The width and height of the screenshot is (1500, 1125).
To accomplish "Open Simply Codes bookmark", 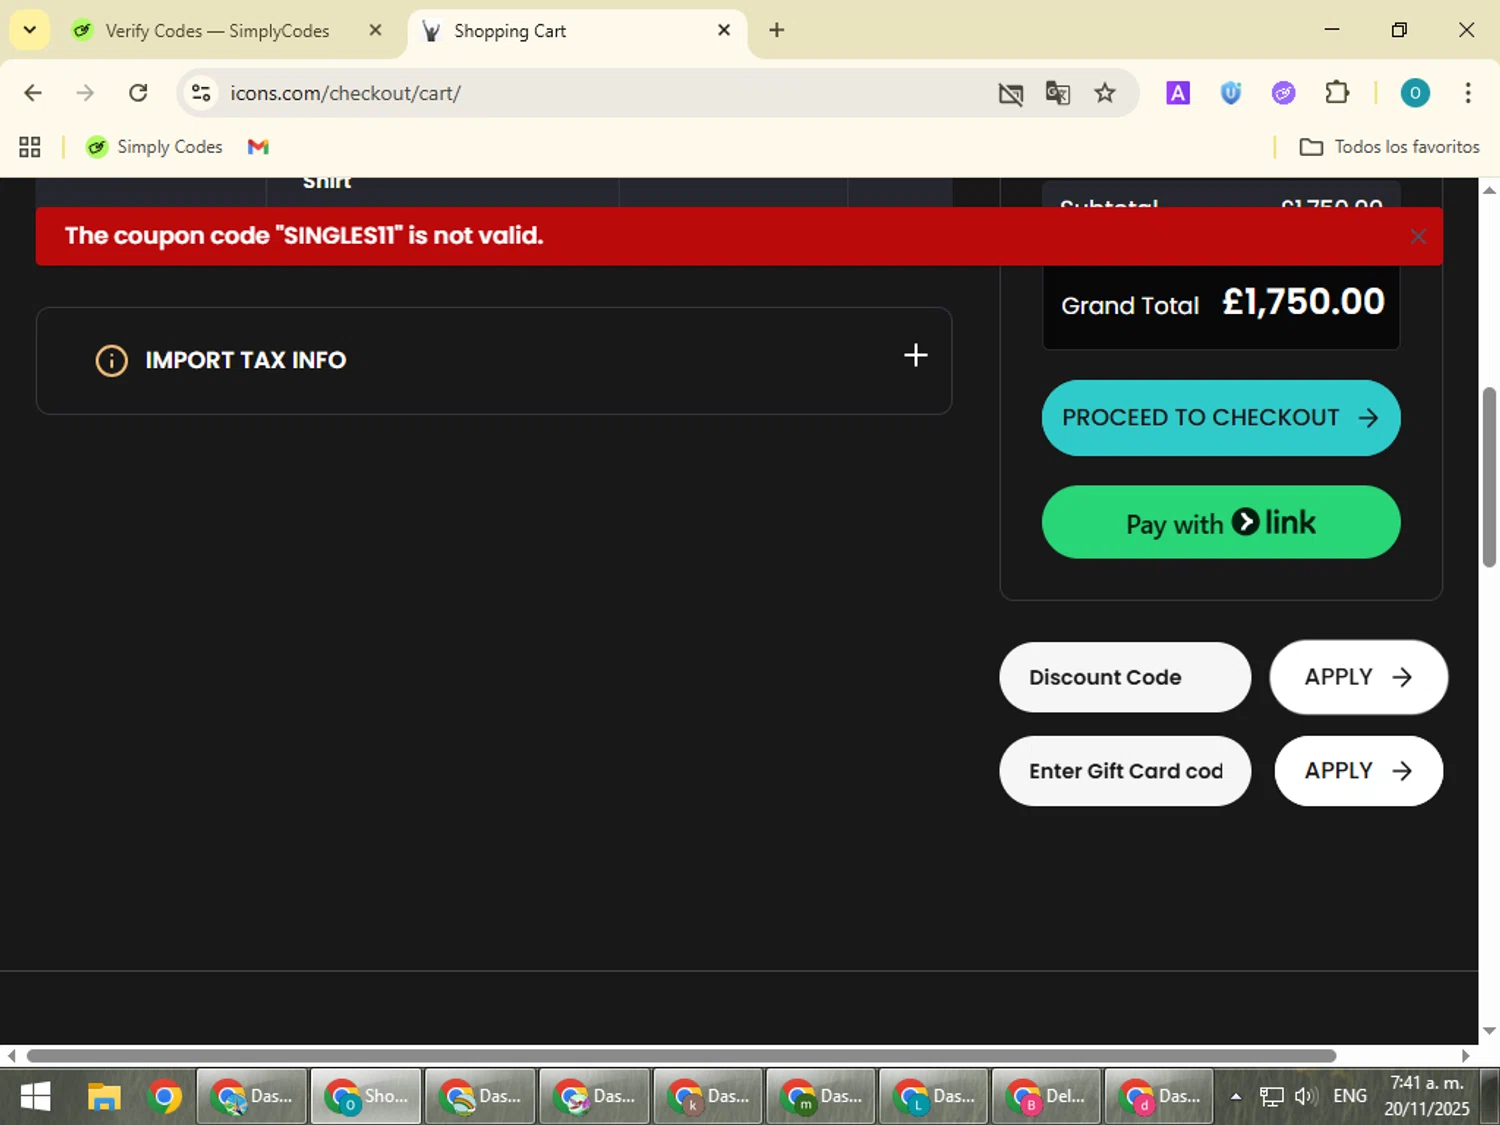I will point(154,147).
